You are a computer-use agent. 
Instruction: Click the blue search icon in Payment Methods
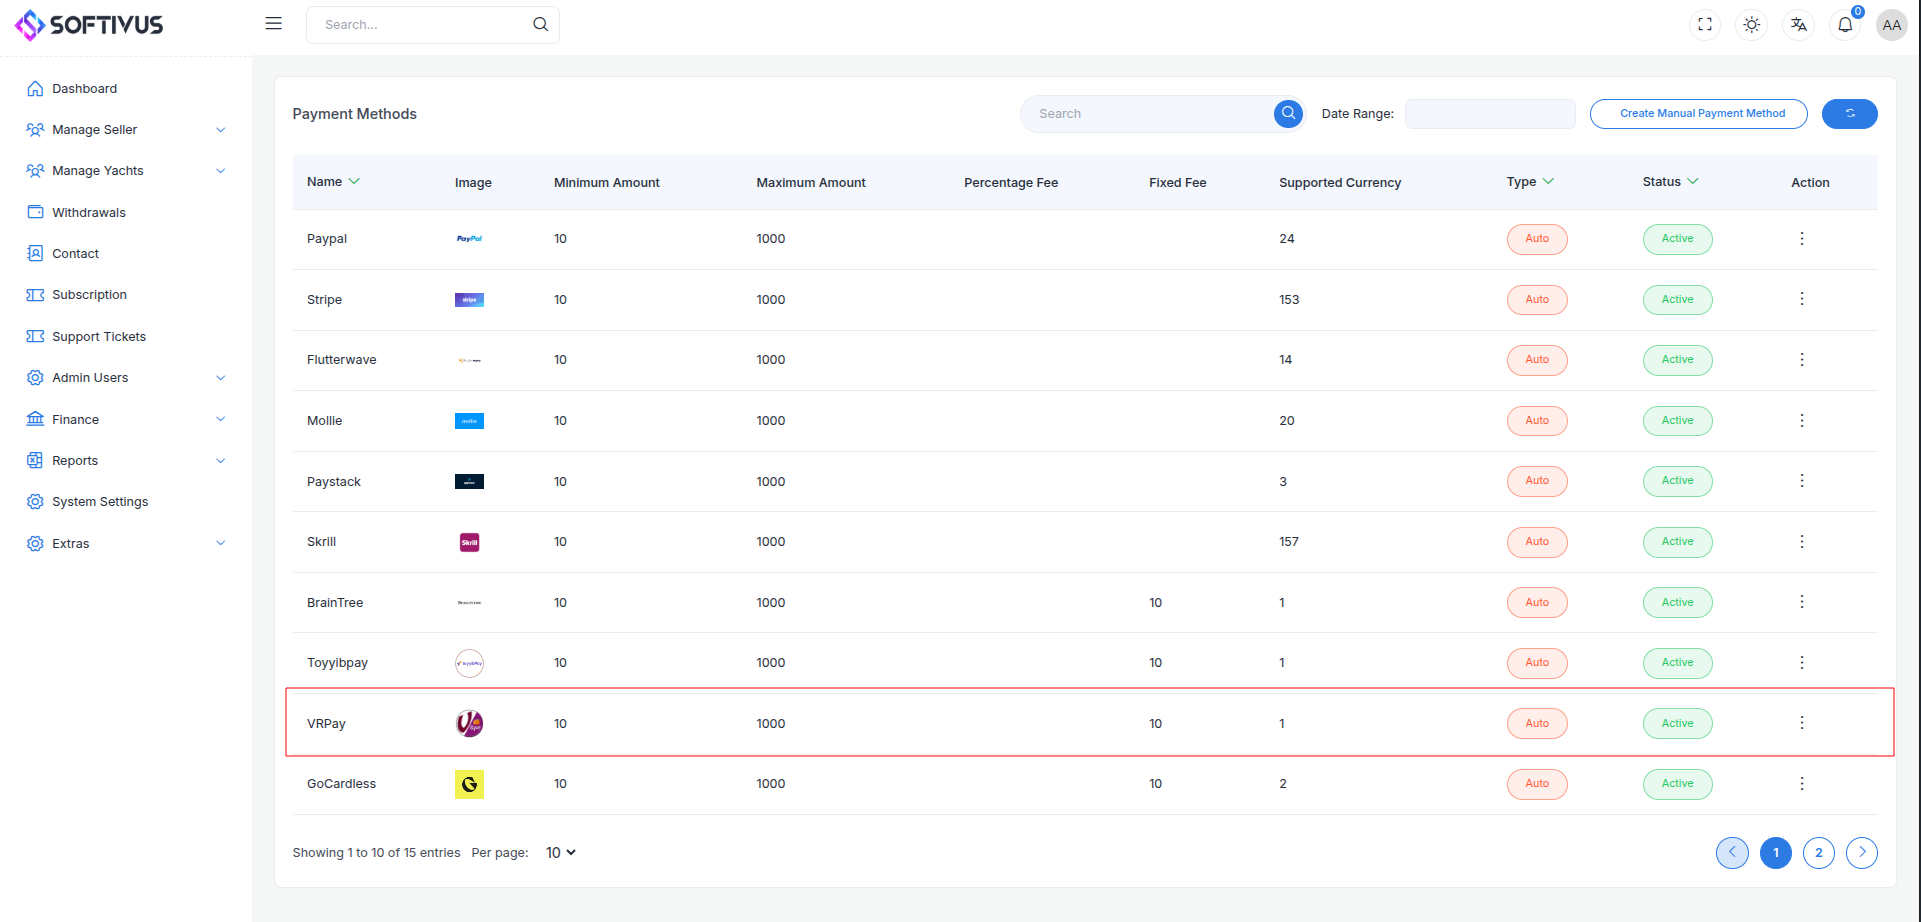click(1288, 114)
